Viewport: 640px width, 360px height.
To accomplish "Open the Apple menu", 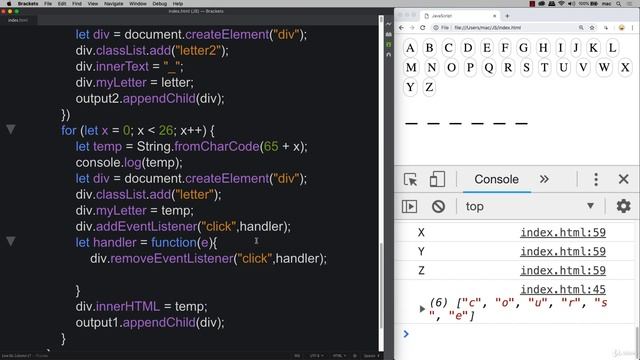I will tap(9, 4).
